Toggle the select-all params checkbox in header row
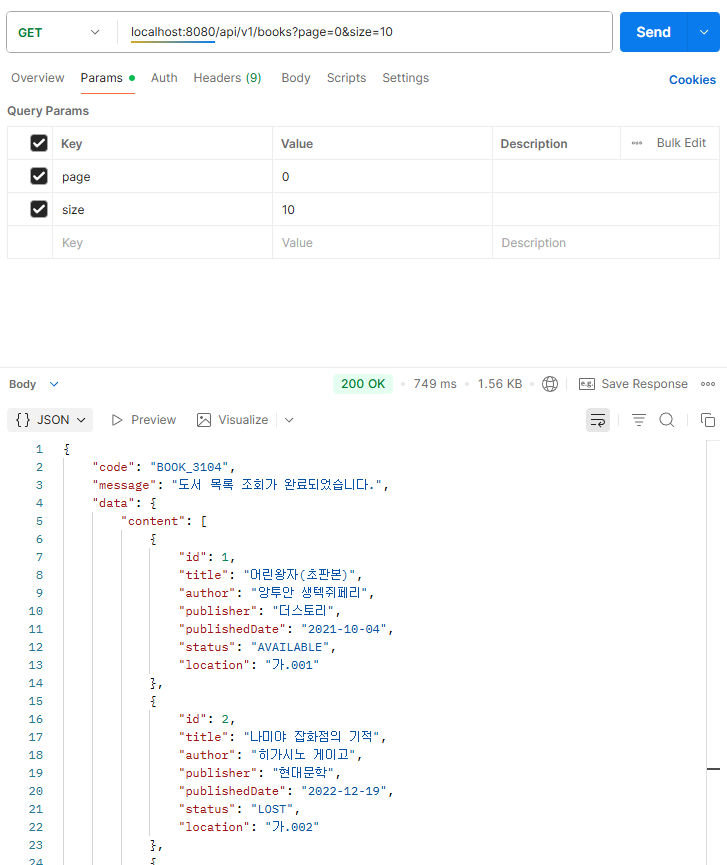The width and height of the screenshot is (727, 865). point(39,143)
